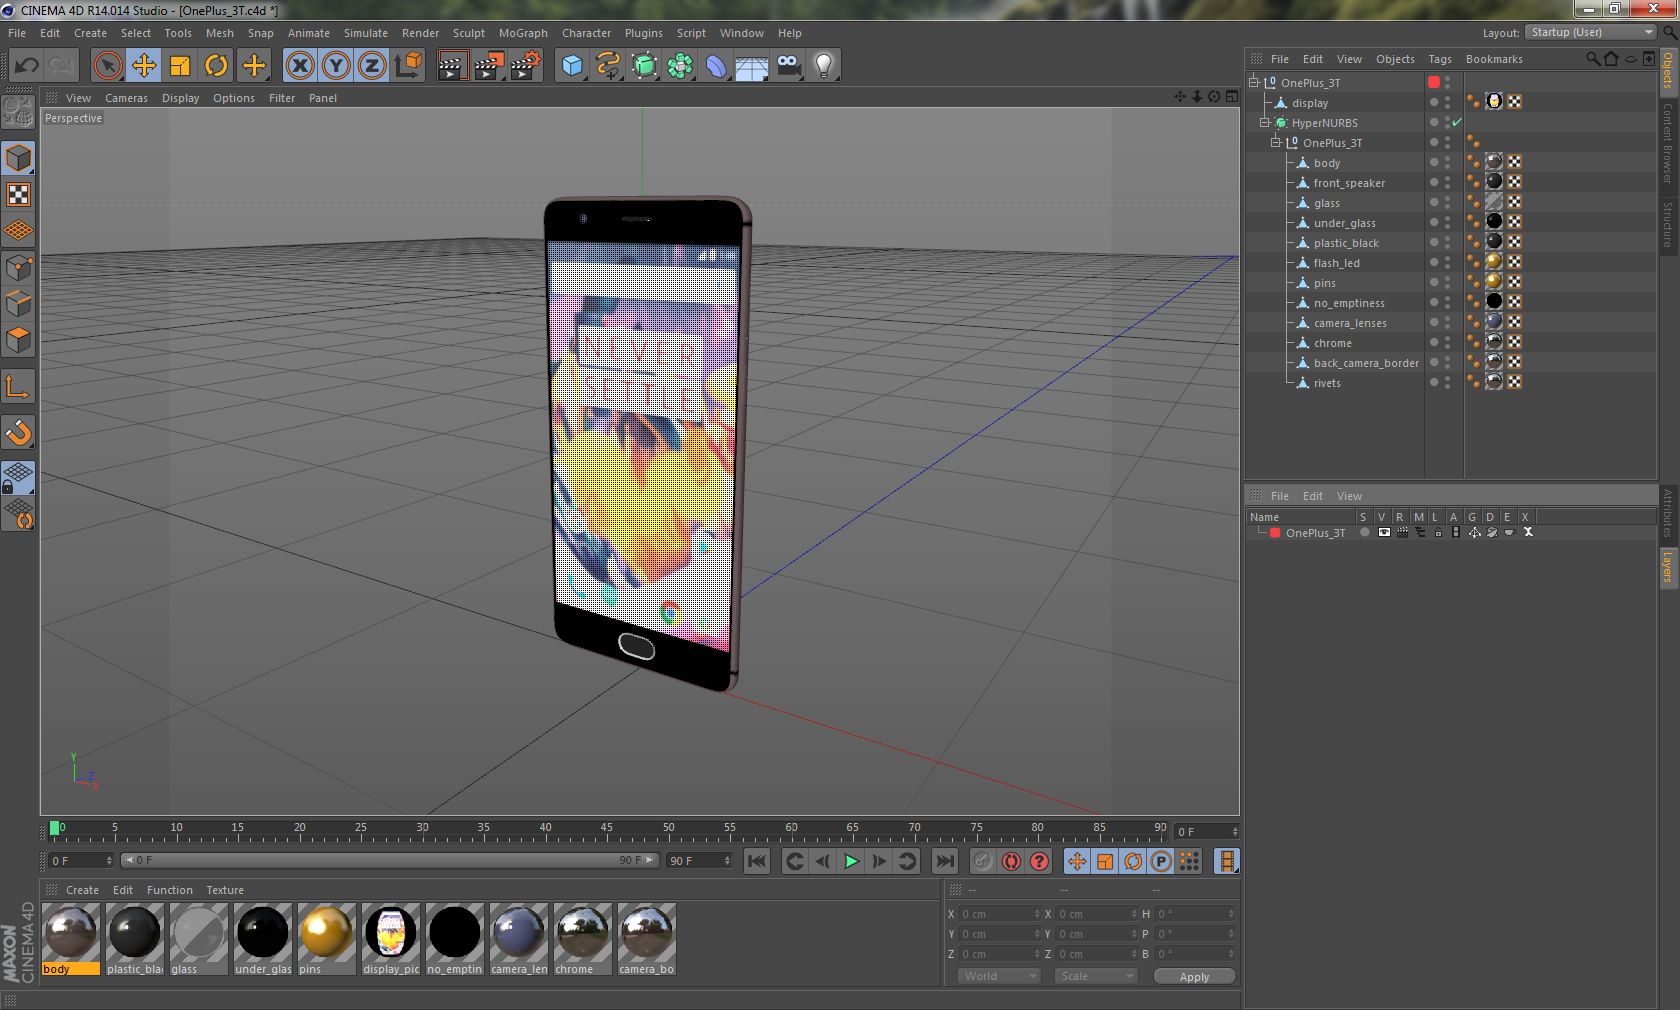Open viewport Cameras menu

pyautogui.click(x=126, y=98)
